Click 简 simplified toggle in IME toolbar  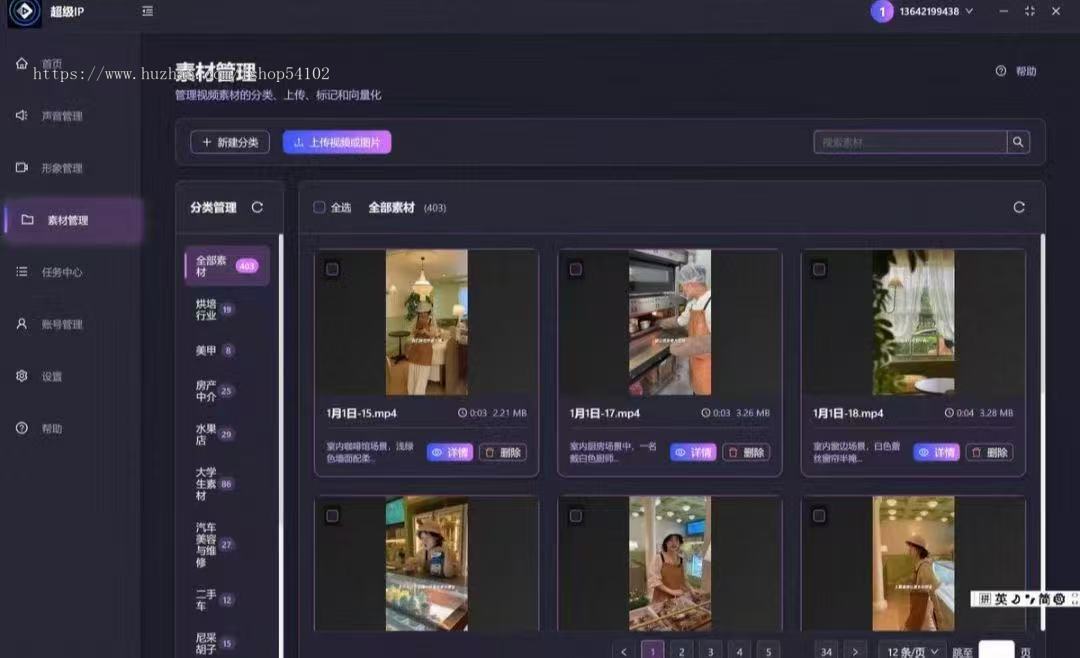click(x=1044, y=599)
